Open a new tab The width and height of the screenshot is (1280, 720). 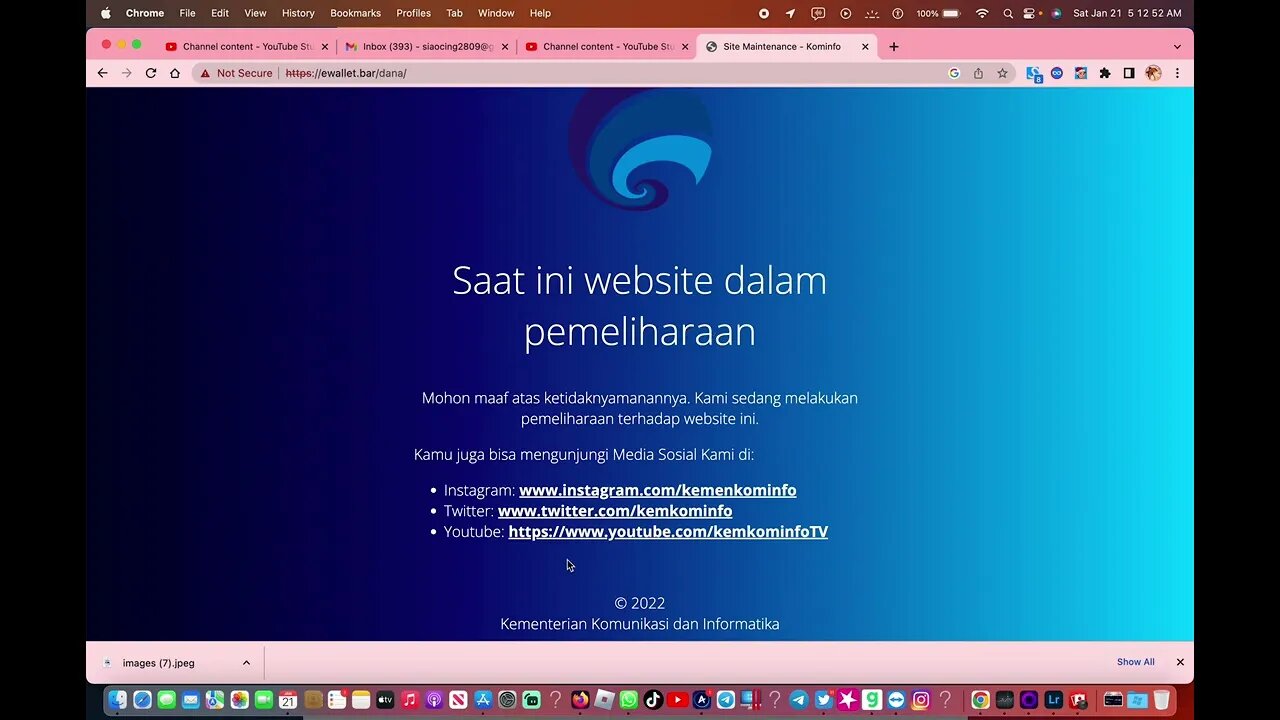894,46
